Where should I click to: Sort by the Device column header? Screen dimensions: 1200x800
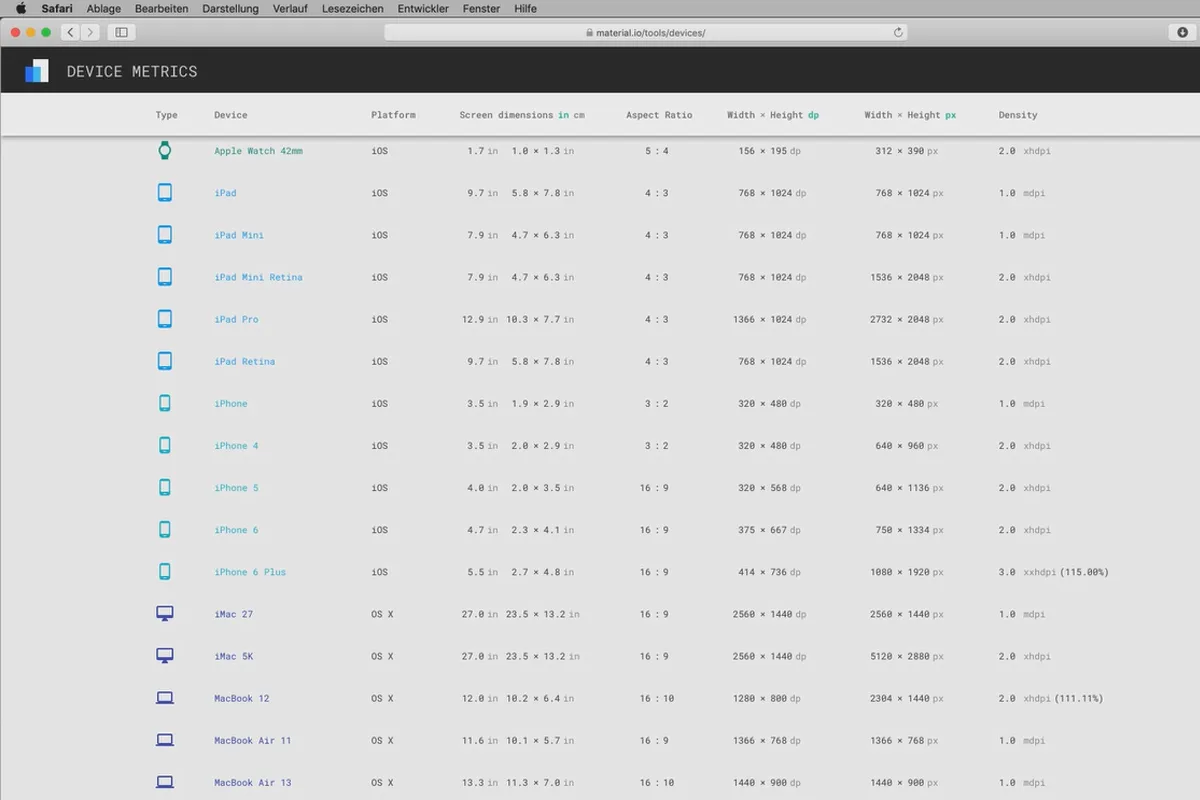[231, 115]
